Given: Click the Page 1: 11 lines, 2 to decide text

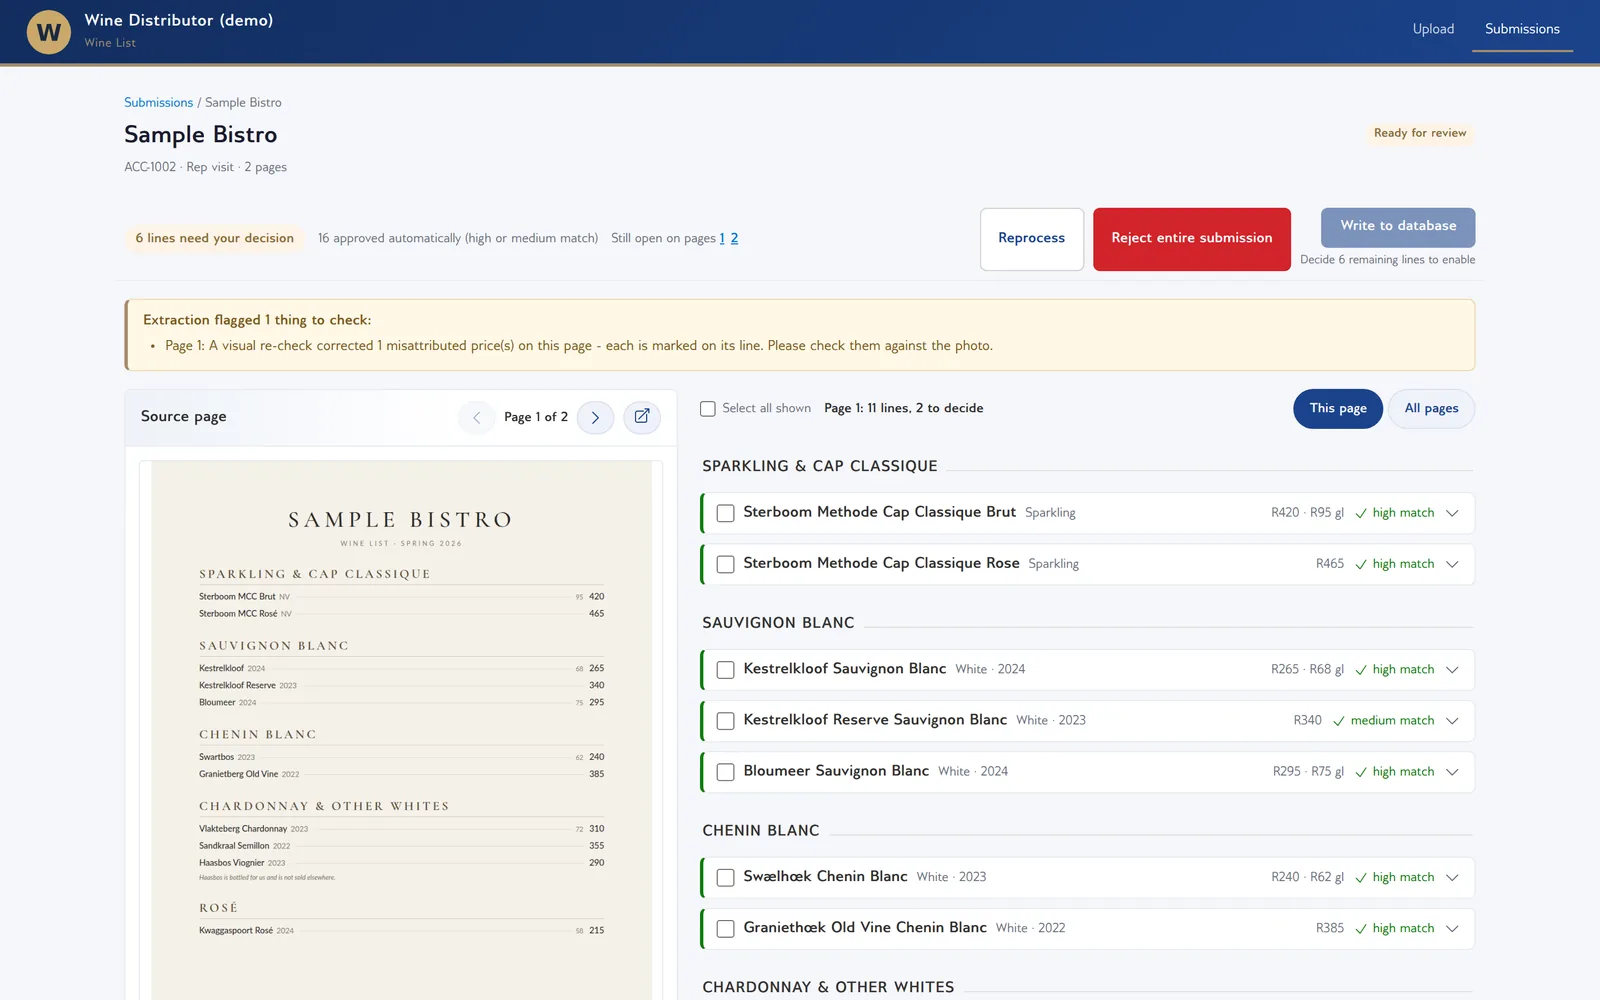Looking at the screenshot, I should [903, 408].
